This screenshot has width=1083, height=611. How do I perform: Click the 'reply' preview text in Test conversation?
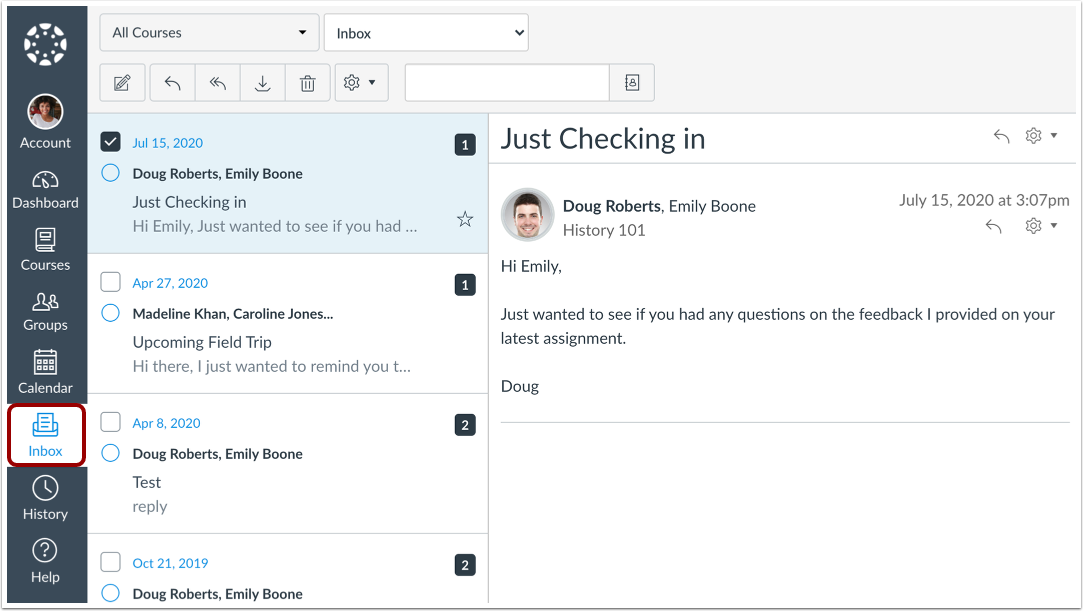coord(150,507)
